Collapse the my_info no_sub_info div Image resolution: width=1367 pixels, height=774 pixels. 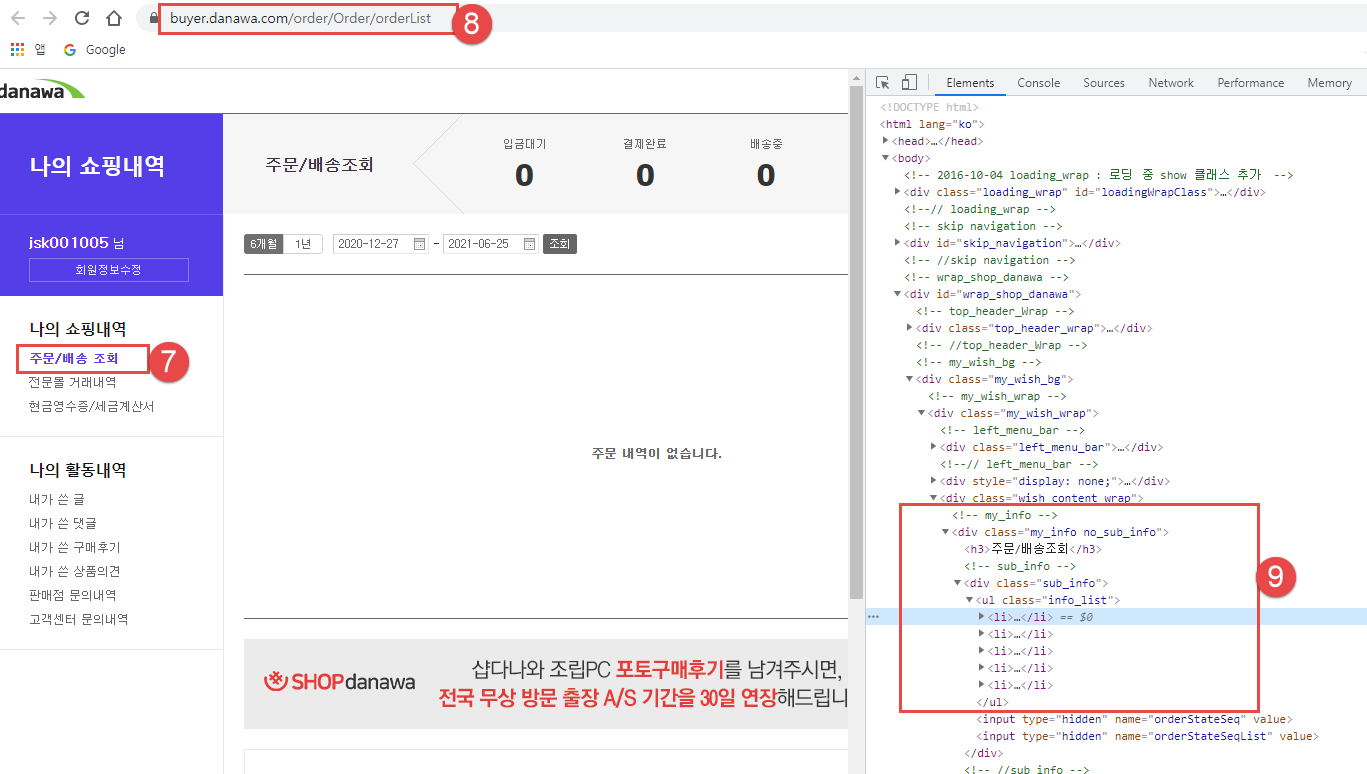pyautogui.click(x=946, y=532)
